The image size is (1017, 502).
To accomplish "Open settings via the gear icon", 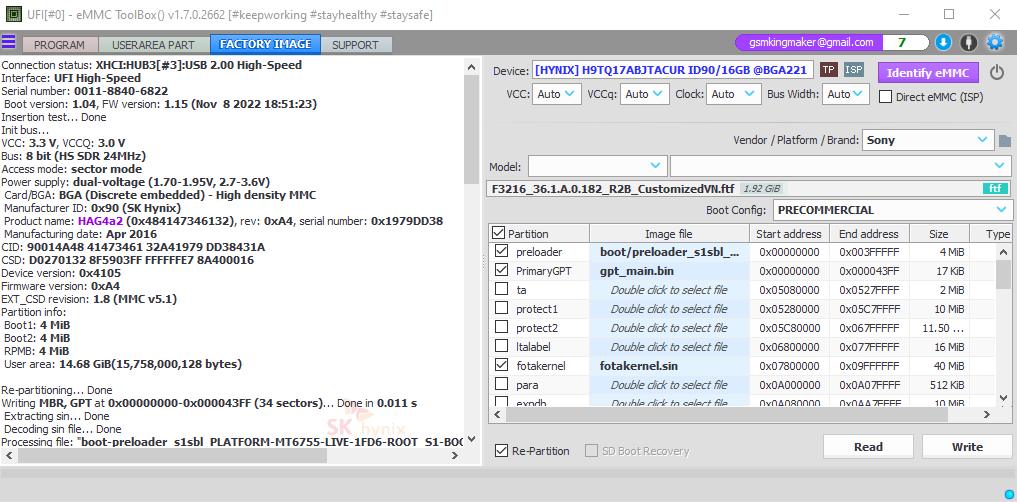I will point(995,43).
